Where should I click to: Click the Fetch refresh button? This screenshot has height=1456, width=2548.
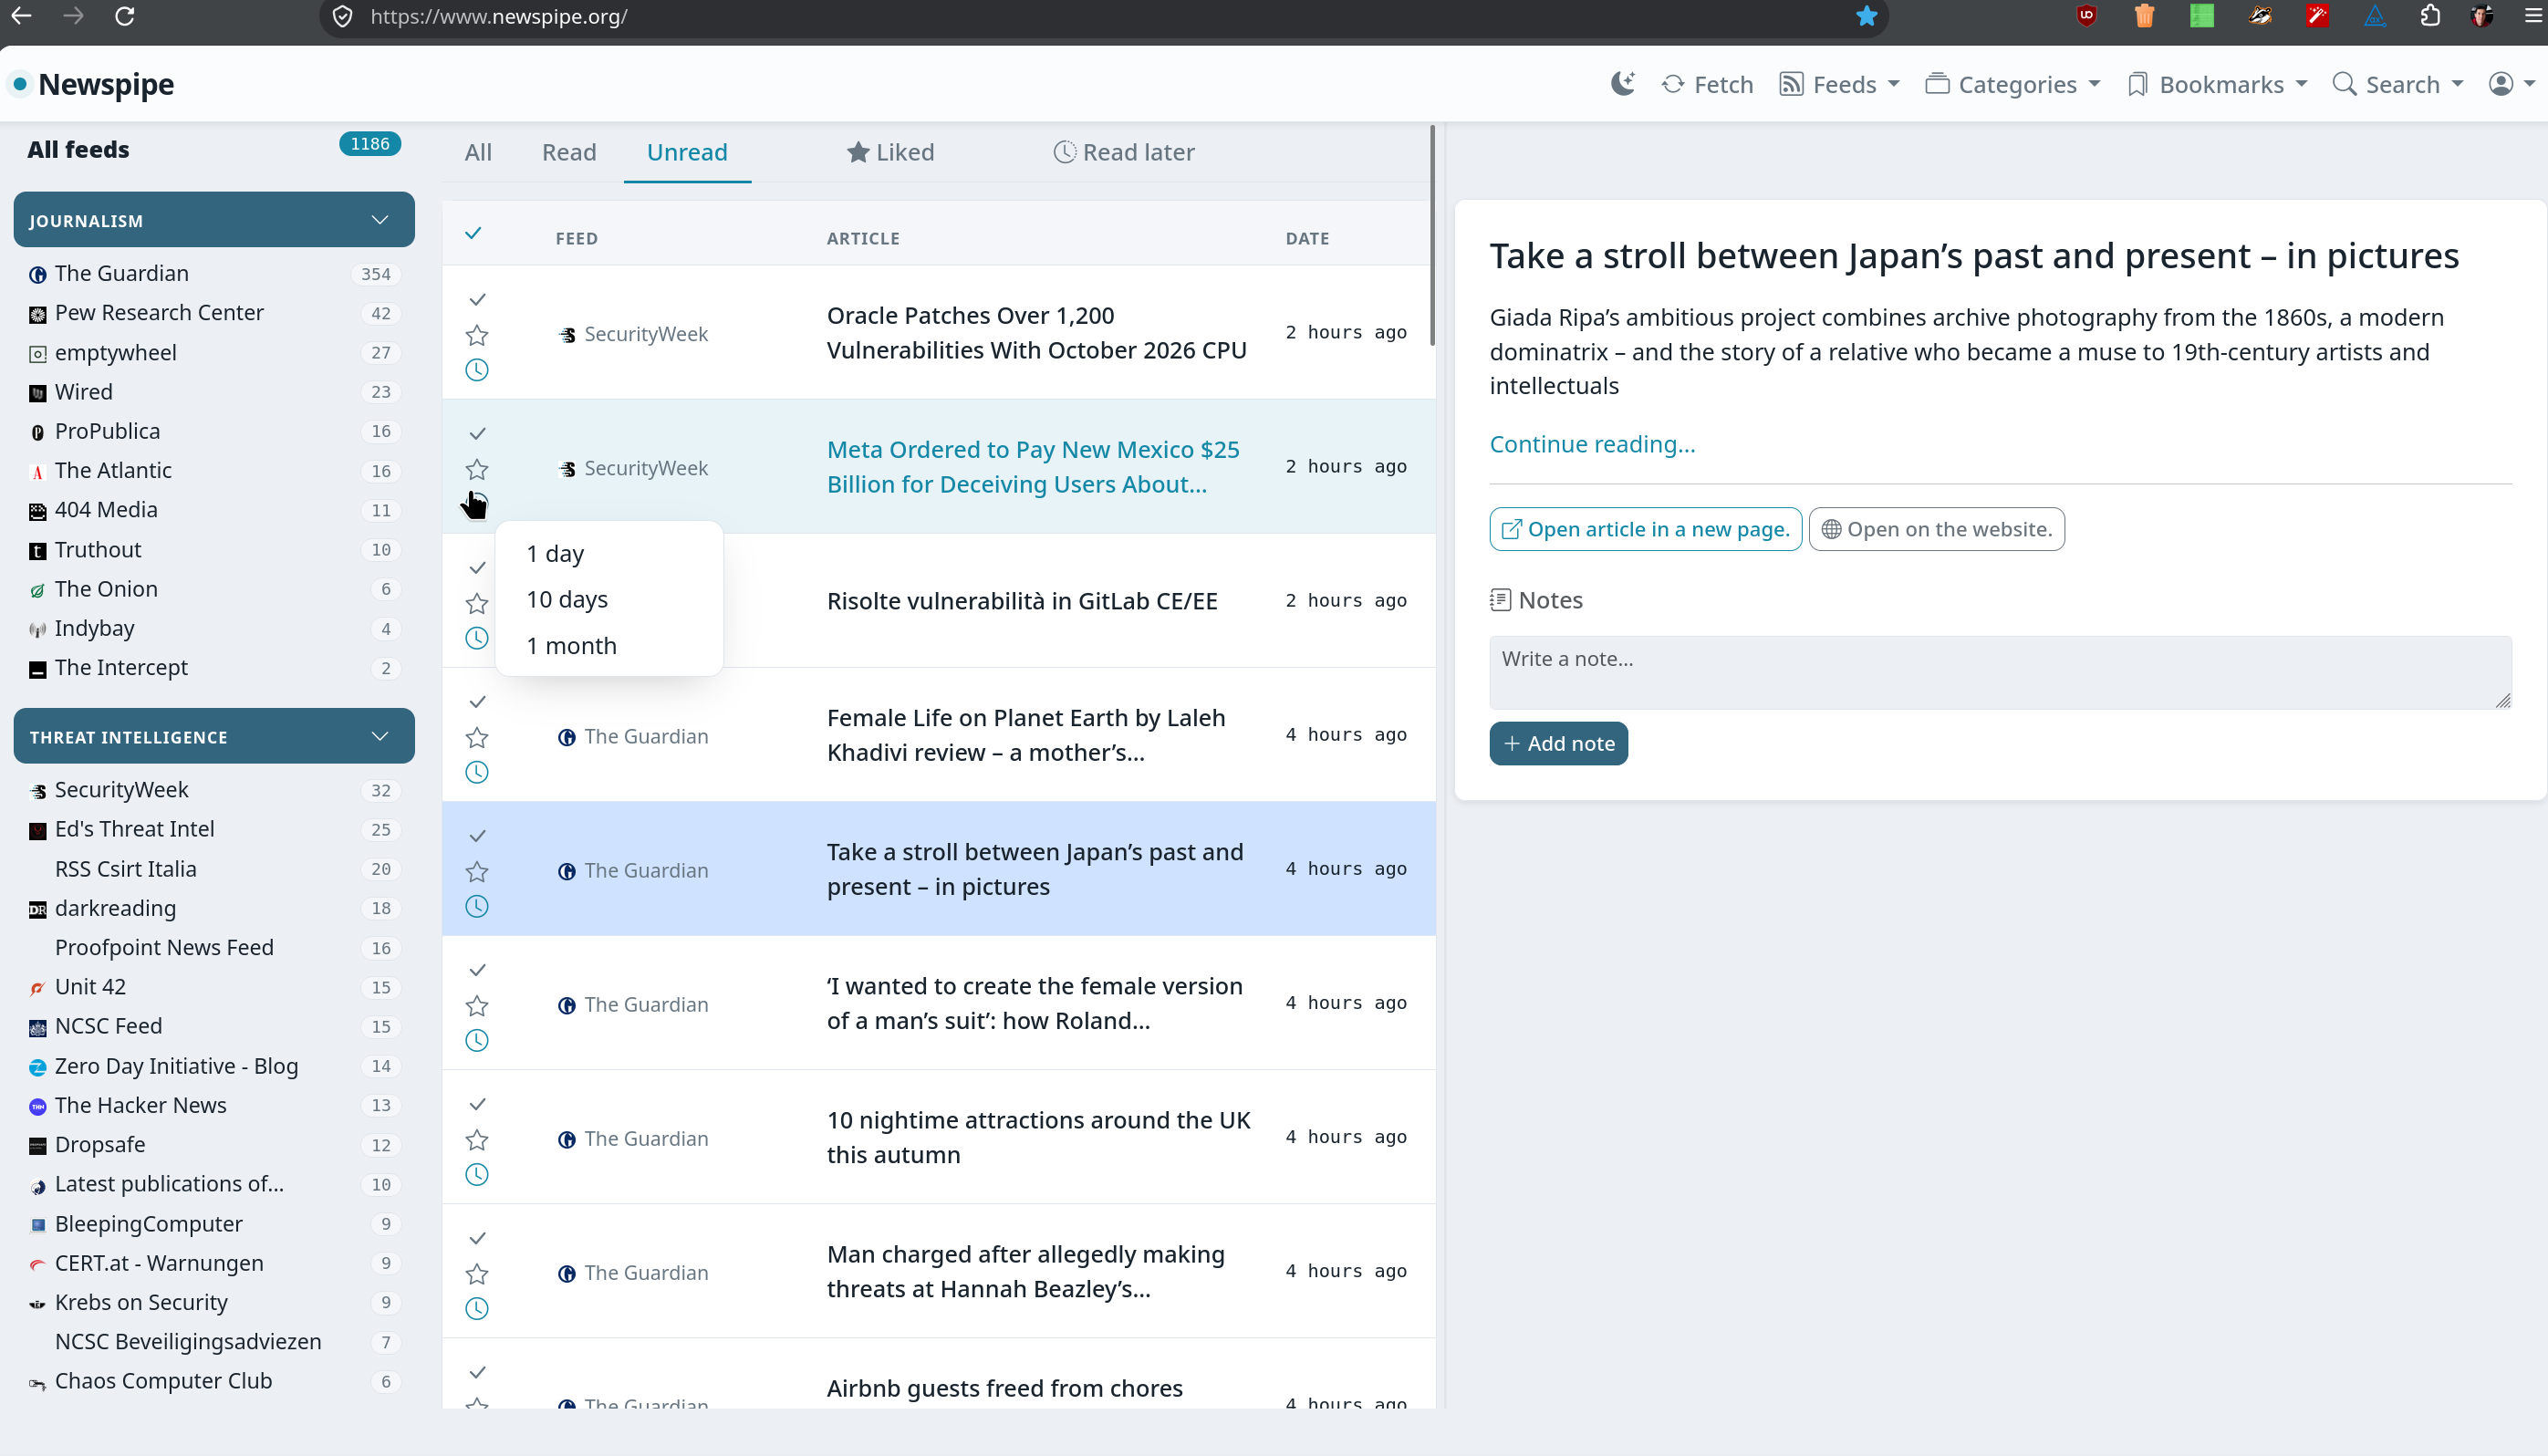pyautogui.click(x=1707, y=84)
